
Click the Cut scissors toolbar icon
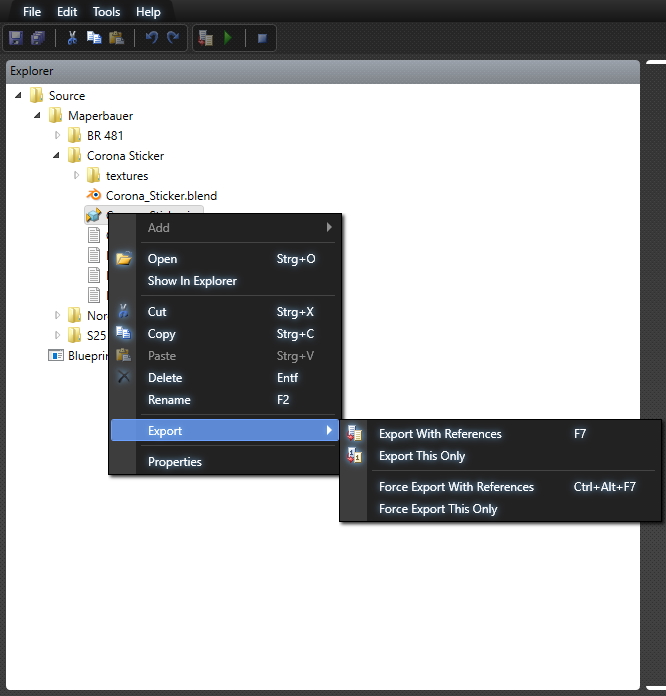[72, 38]
